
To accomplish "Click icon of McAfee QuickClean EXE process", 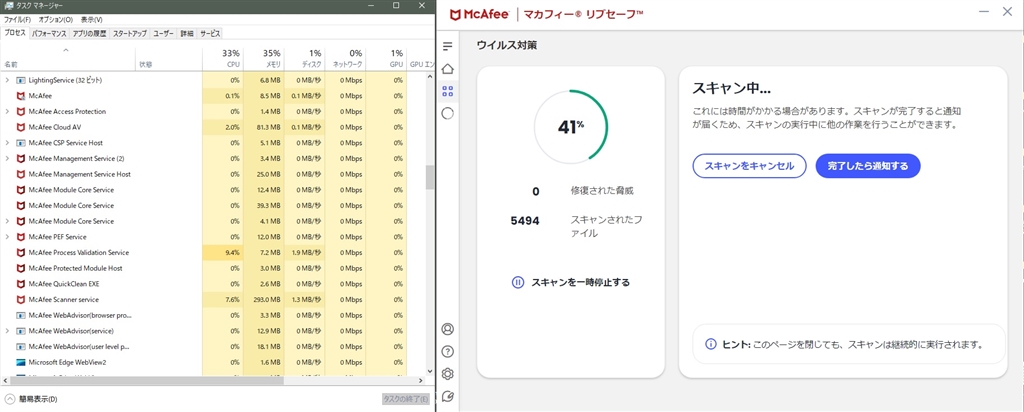I will click(20, 284).
